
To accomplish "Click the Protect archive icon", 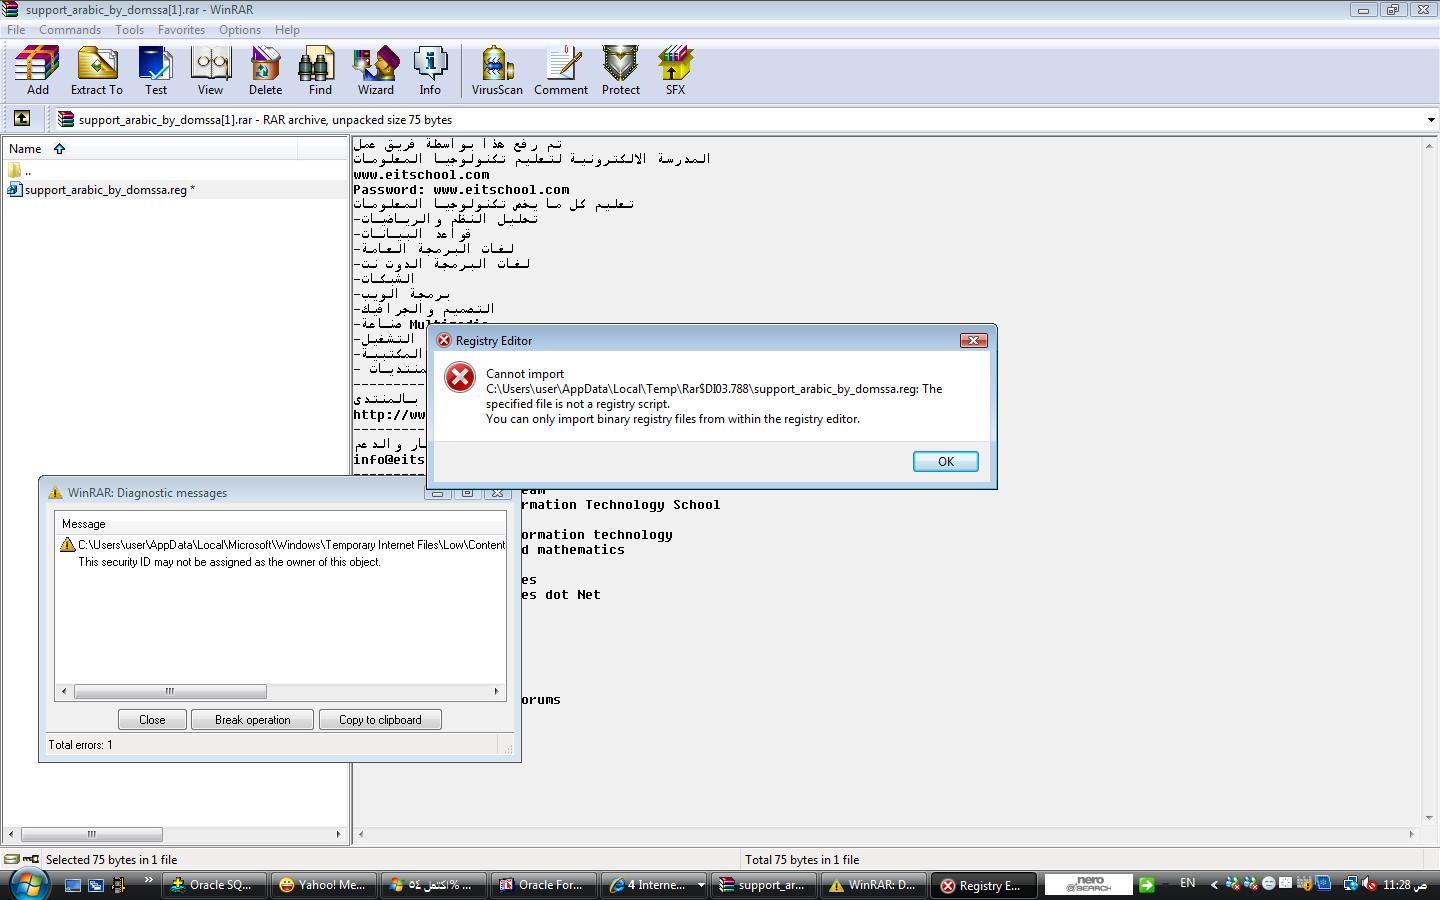I will pos(620,70).
